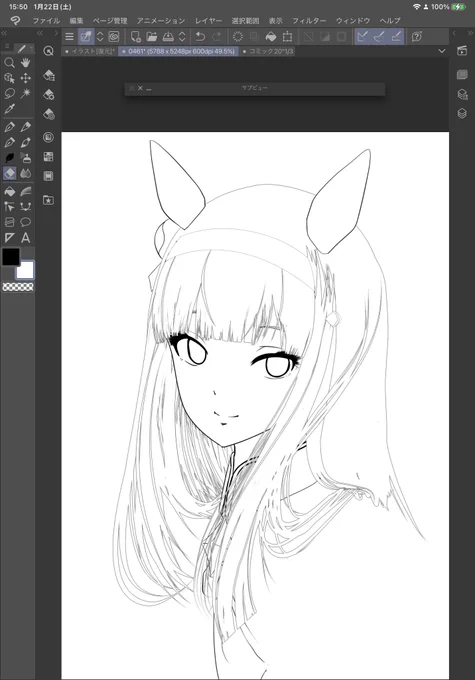Click Scale/Rotate transform icon
The image size is (475, 680).
point(287,36)
